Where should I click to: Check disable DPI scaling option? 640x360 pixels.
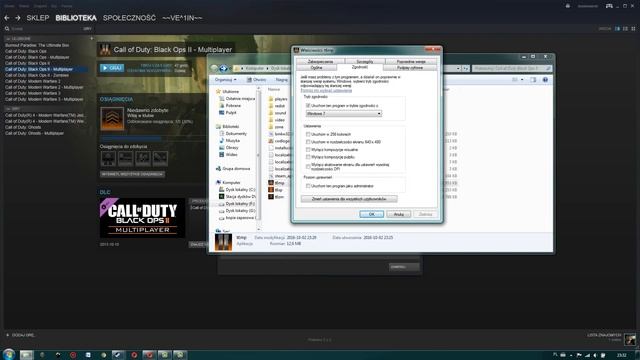click(308, 167)
